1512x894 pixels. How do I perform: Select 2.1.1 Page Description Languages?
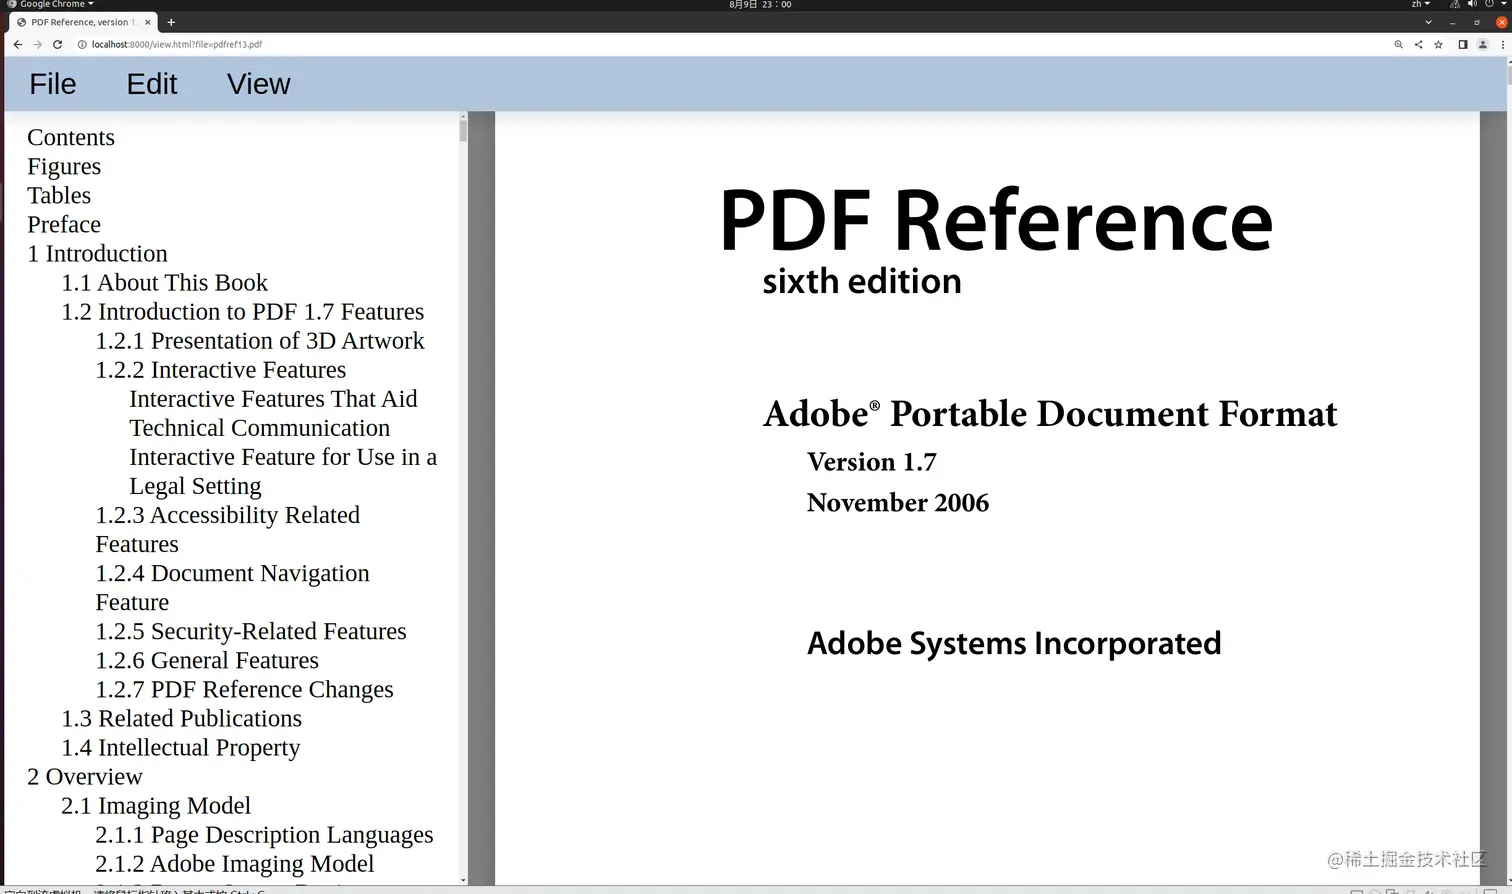pos(264,834)
